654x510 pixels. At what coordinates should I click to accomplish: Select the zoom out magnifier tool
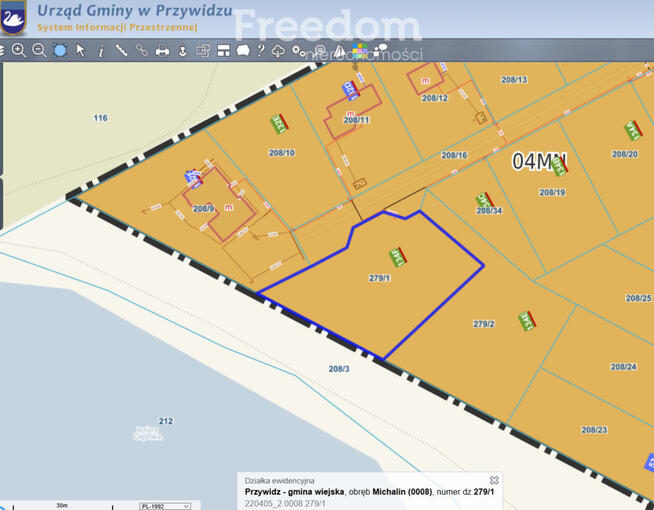[39, 50]
